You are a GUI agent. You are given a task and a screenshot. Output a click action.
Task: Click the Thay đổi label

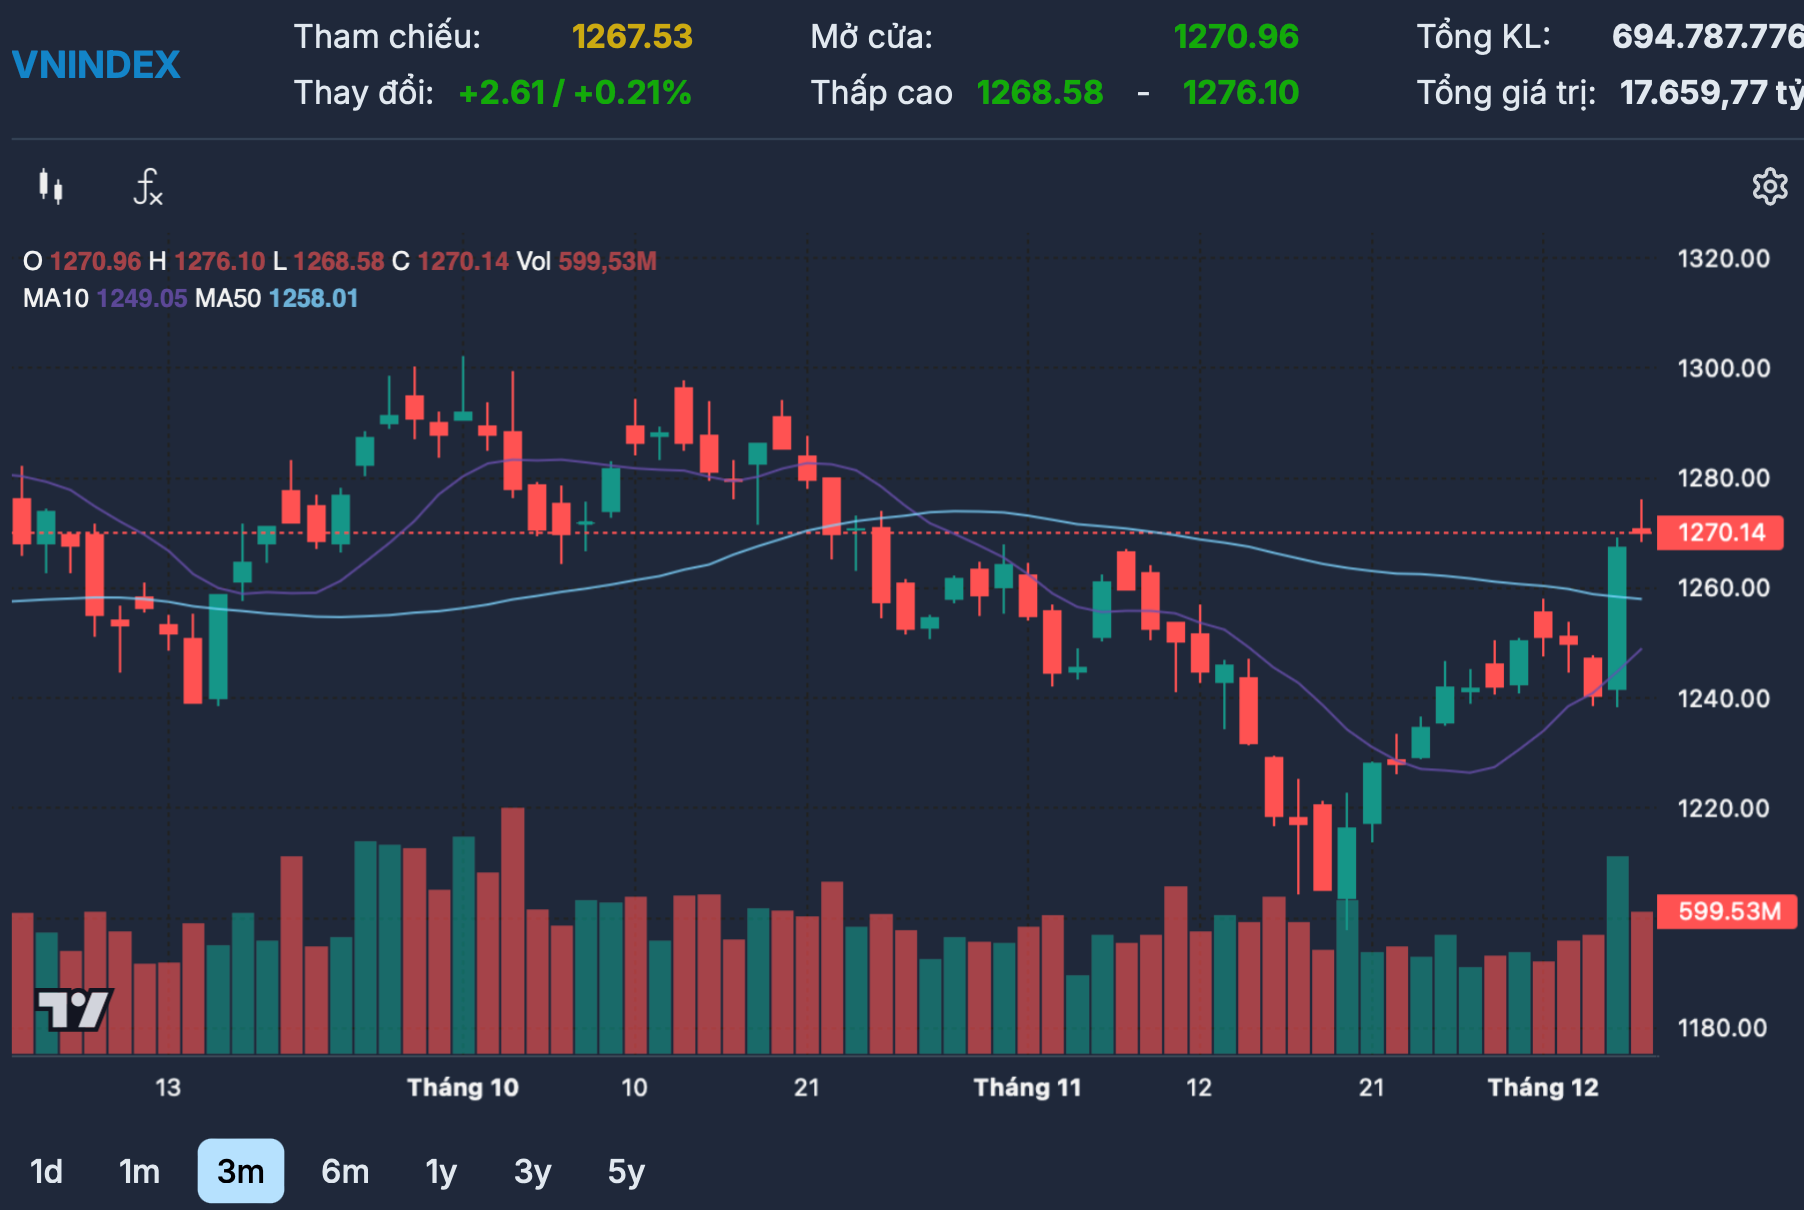click(x=364, y=93)
